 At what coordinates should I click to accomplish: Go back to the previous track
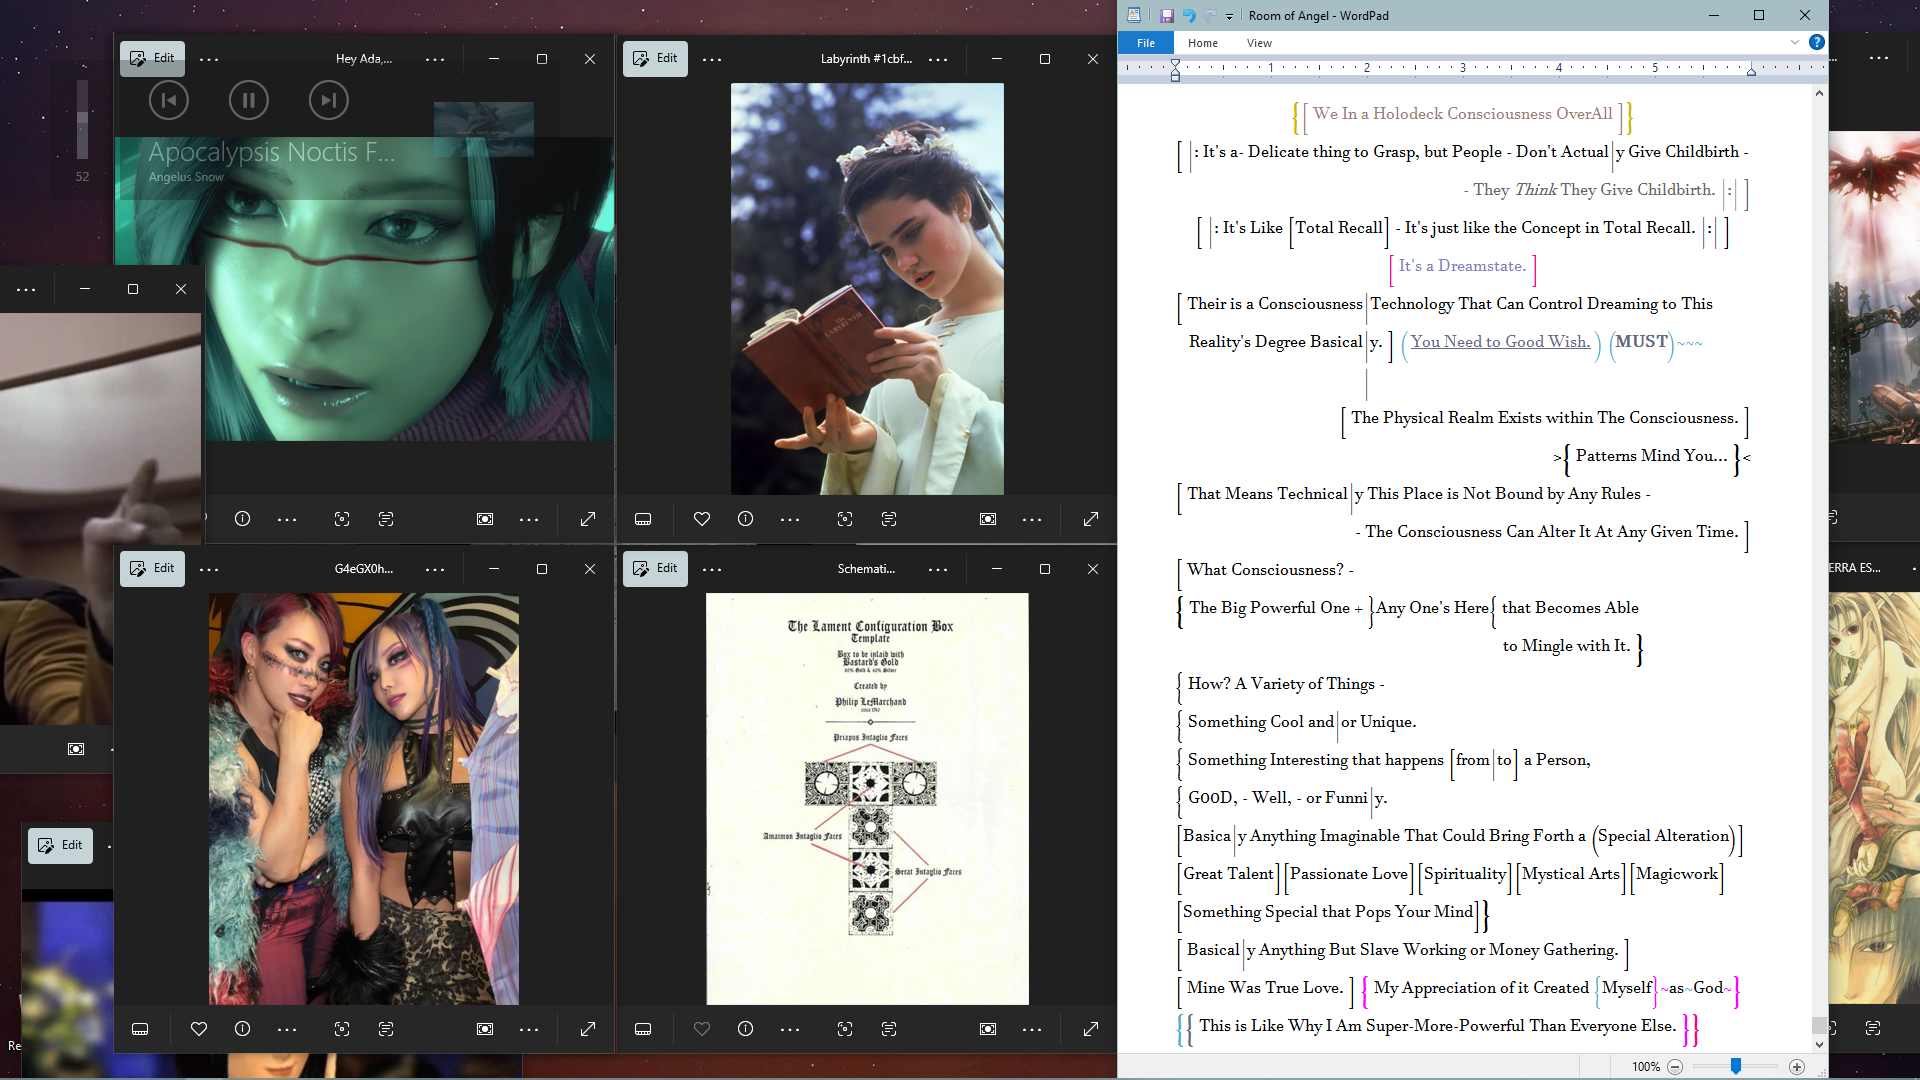pos(168,100)
